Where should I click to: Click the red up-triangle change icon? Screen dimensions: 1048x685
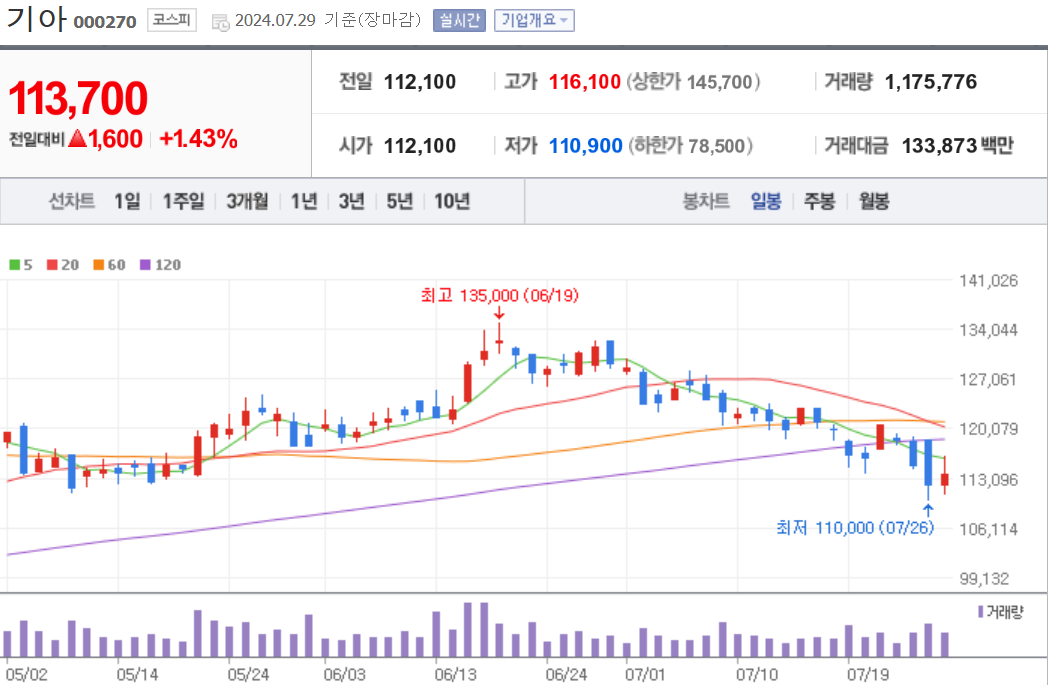[78, 138]
